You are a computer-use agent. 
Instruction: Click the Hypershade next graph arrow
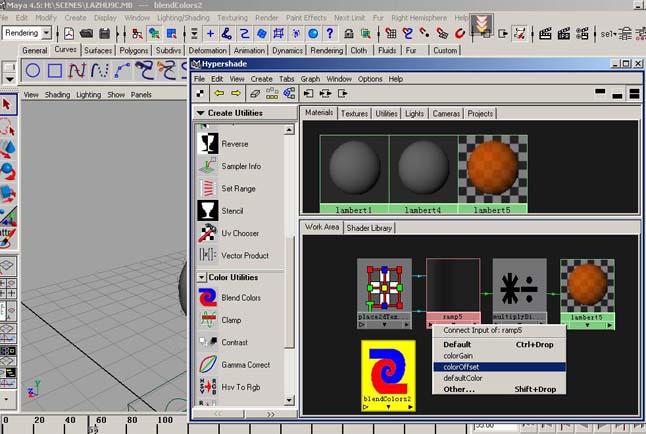coord(236,94)
